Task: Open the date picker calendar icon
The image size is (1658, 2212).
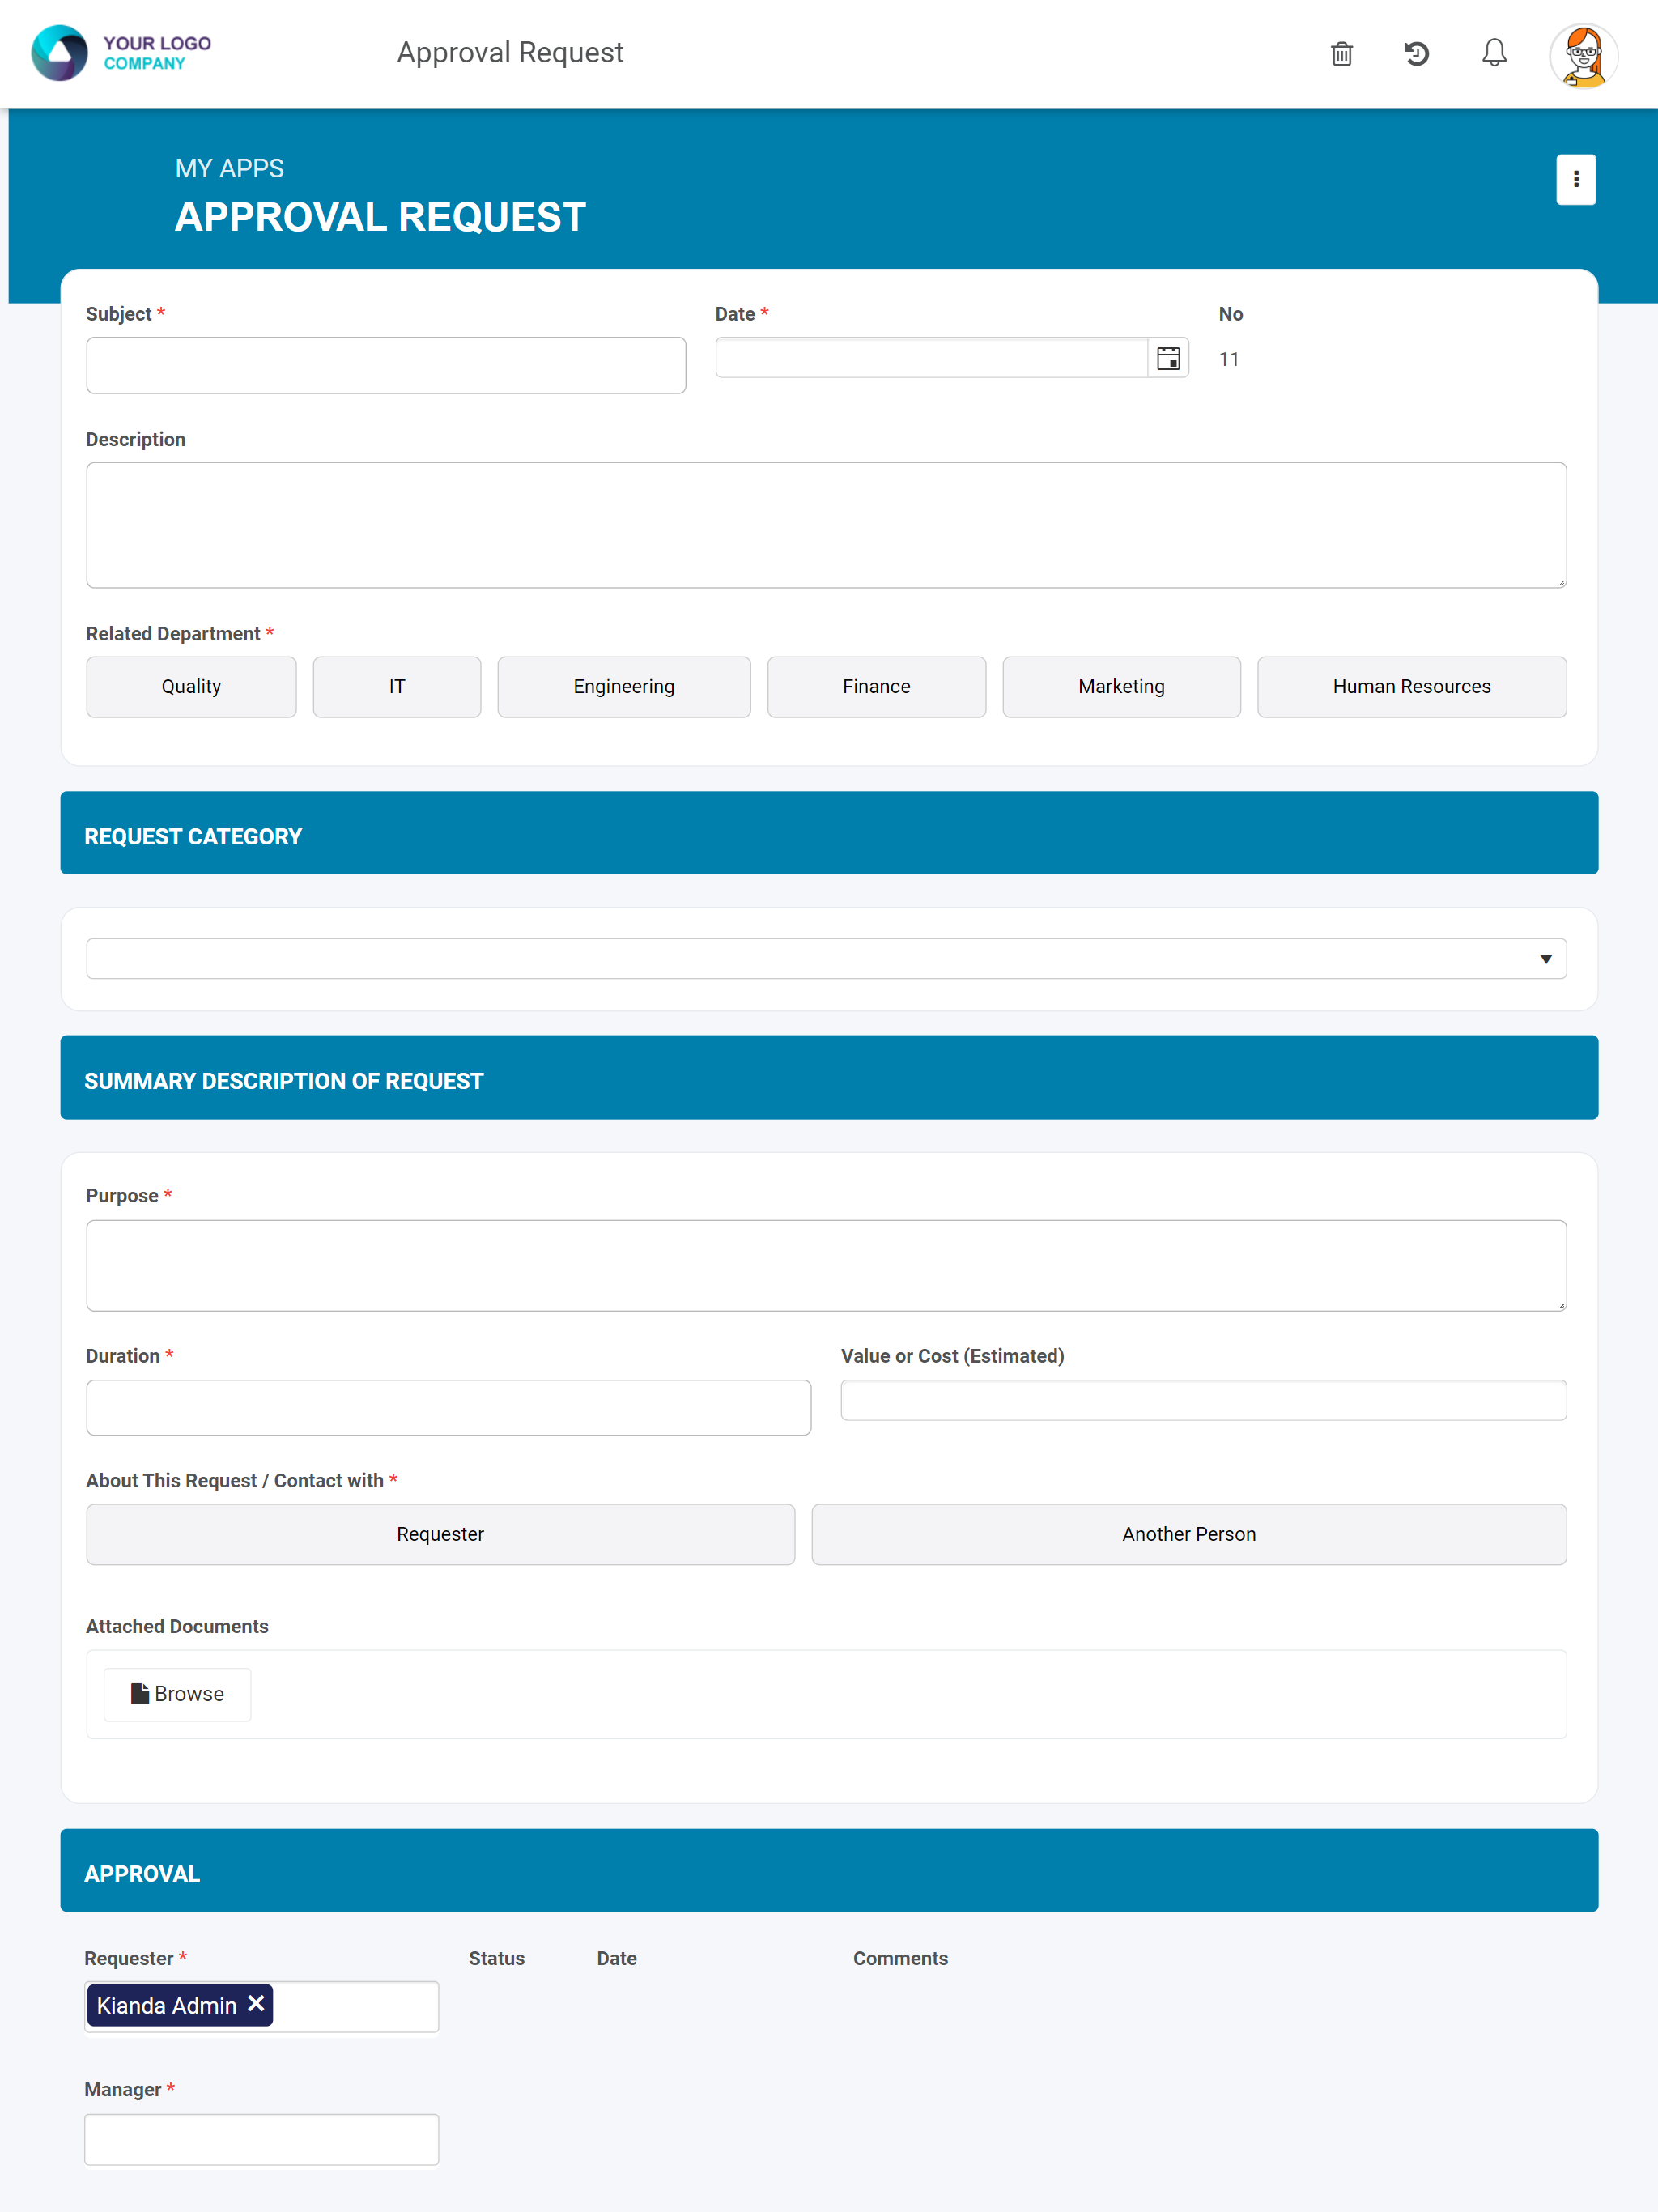Action: coord(1167,358)
